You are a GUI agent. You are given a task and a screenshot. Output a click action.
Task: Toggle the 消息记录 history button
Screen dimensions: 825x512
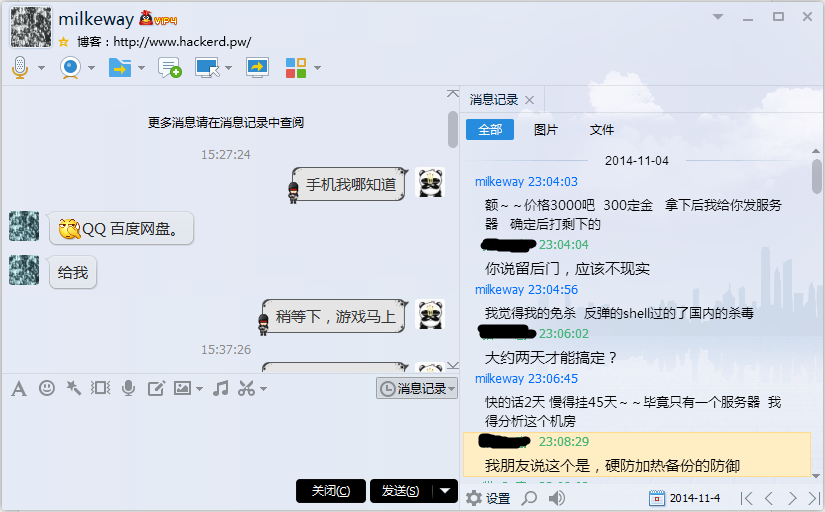[x=417, y=388]
